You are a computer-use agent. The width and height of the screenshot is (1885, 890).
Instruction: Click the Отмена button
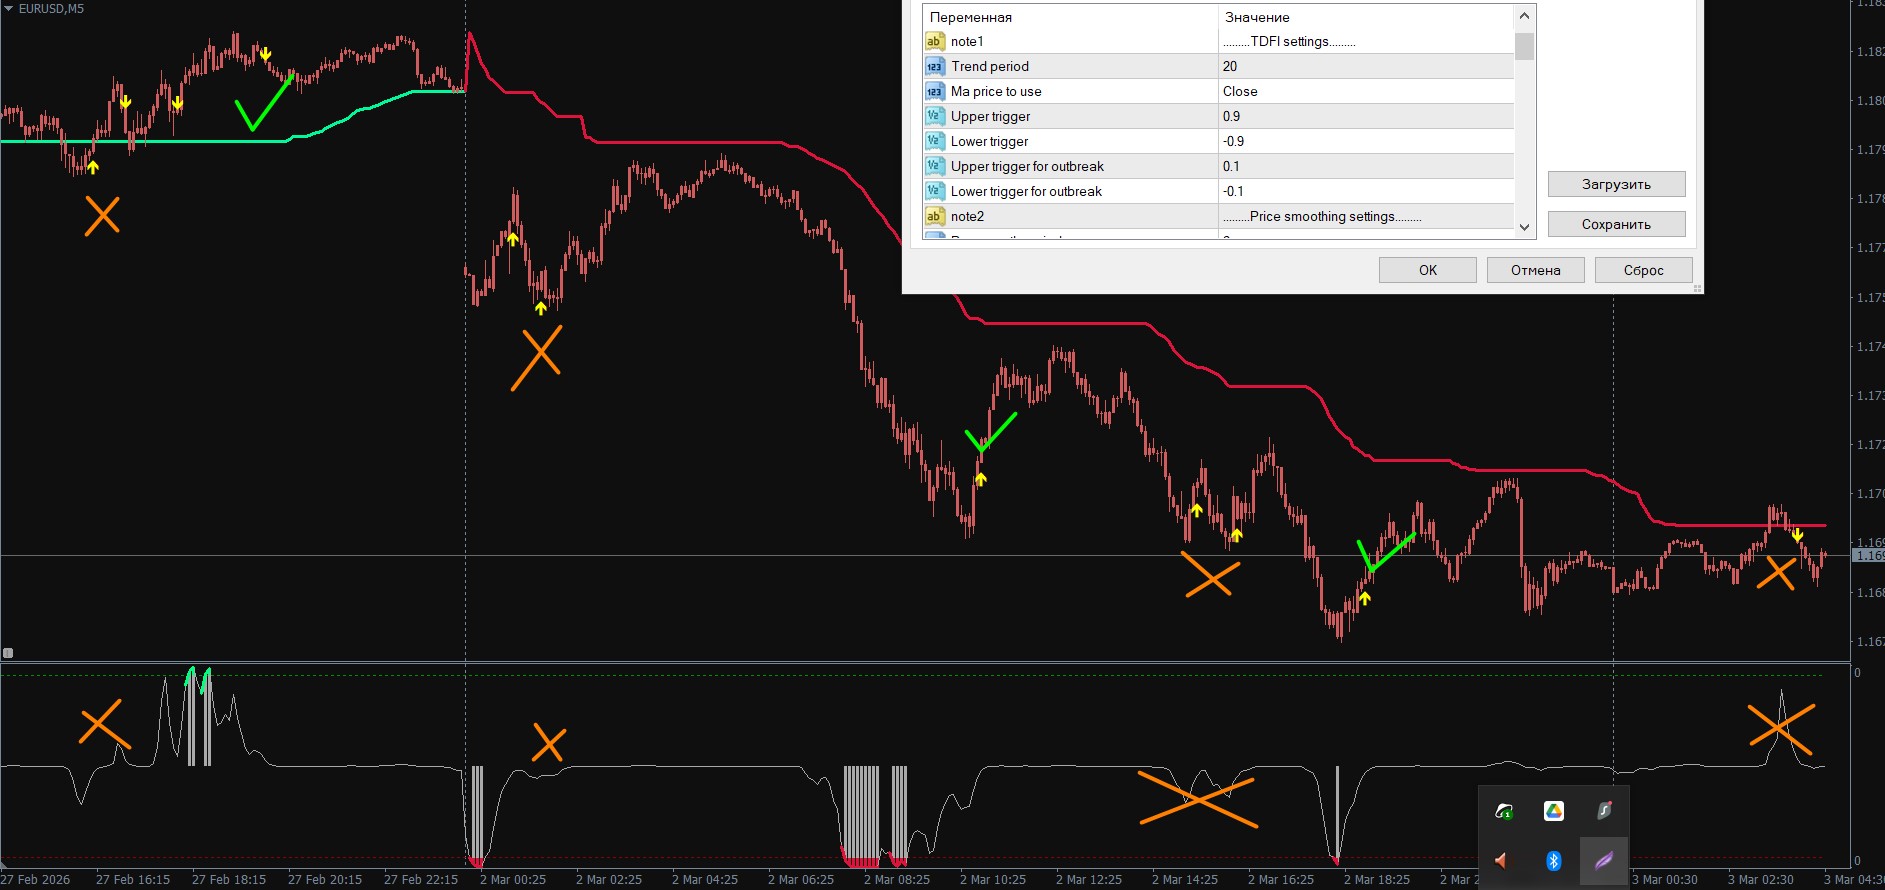coord(1535,270)
